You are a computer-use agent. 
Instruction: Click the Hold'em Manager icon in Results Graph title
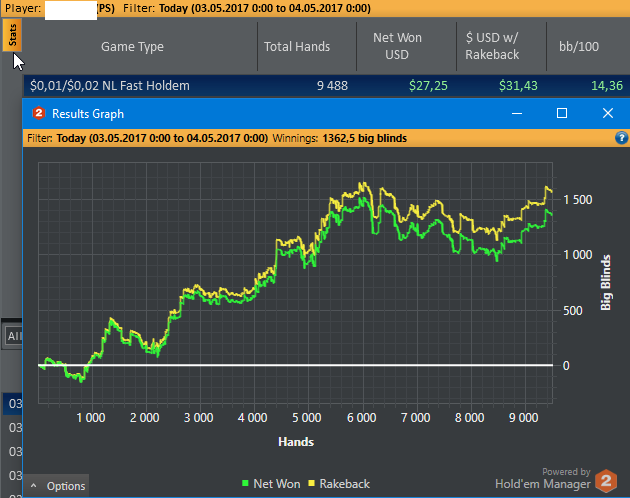[x=39, y=113]
